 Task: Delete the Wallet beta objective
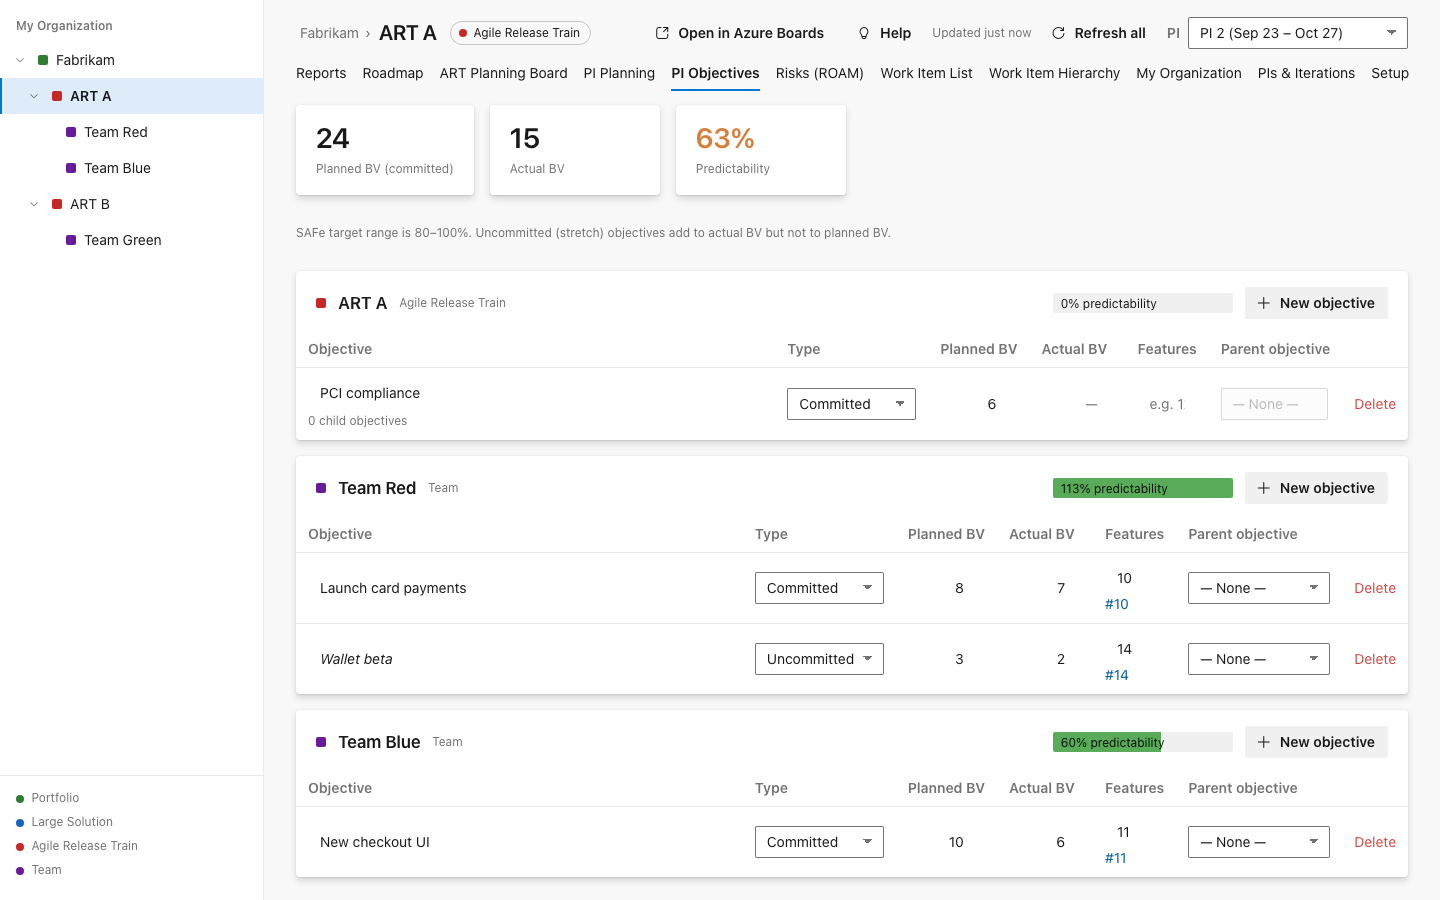tap(1375, 659)
